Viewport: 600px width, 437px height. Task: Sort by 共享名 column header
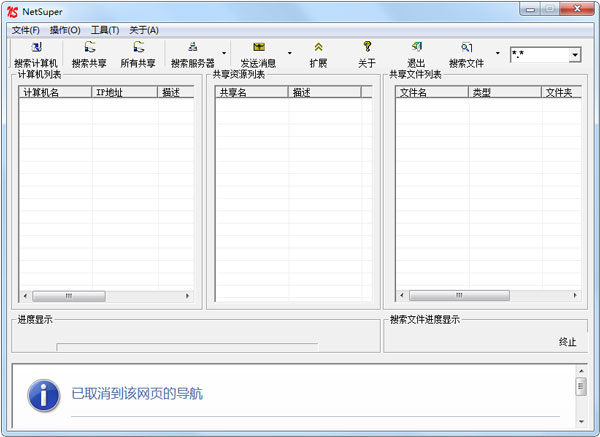coord(252,92)
